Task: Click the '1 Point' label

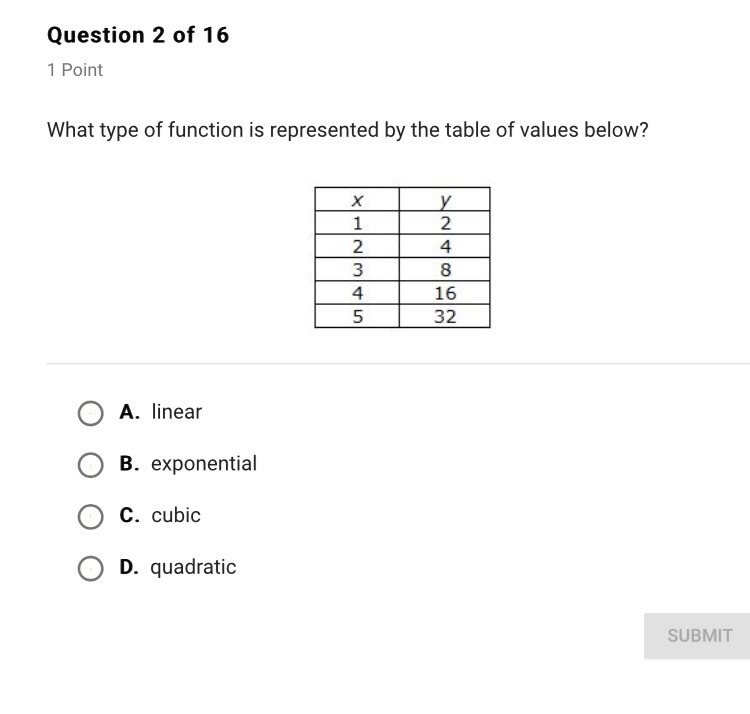Action: tap(75, 70)
